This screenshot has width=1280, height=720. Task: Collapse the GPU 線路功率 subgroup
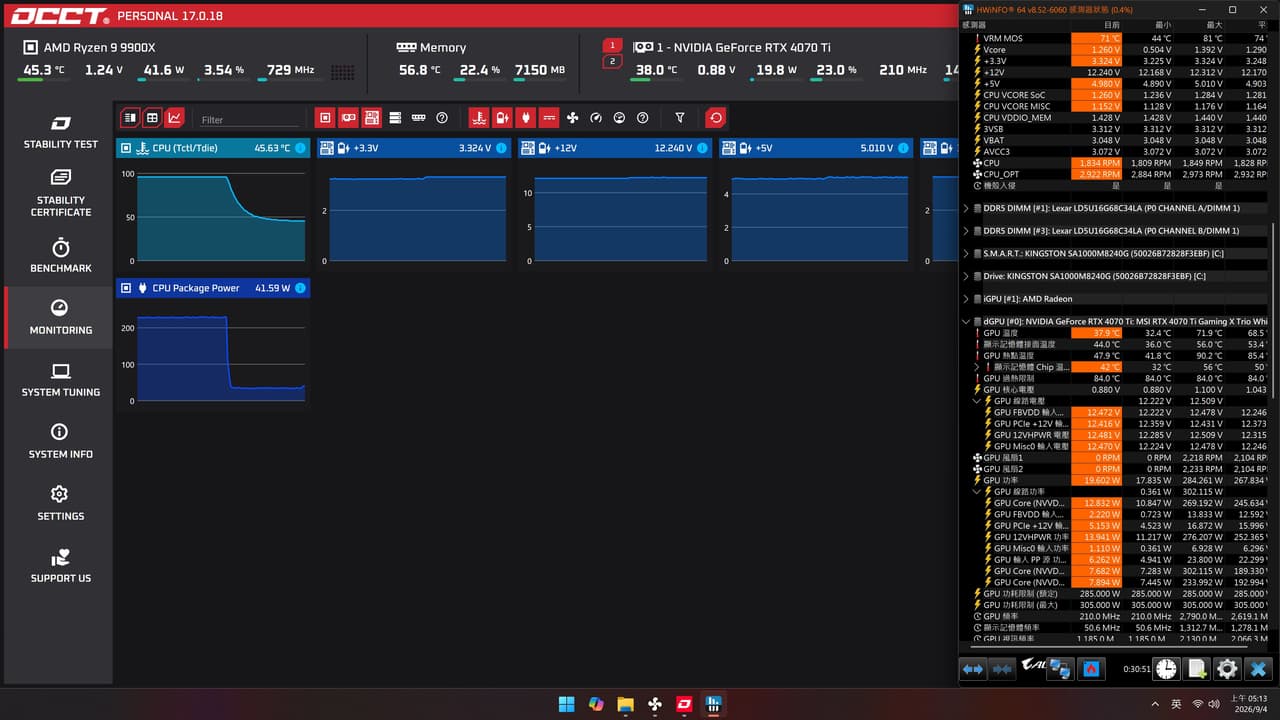[x=977, y=491]
